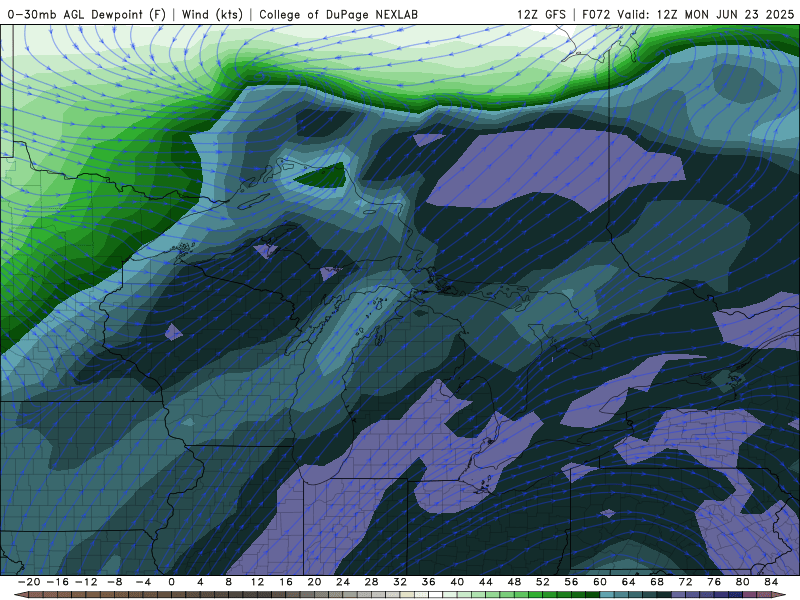This screenshot has height=600, width=800.
Task: Click the '12' value on the color scale
Action: pyautogui.click(x=257, y=582)
